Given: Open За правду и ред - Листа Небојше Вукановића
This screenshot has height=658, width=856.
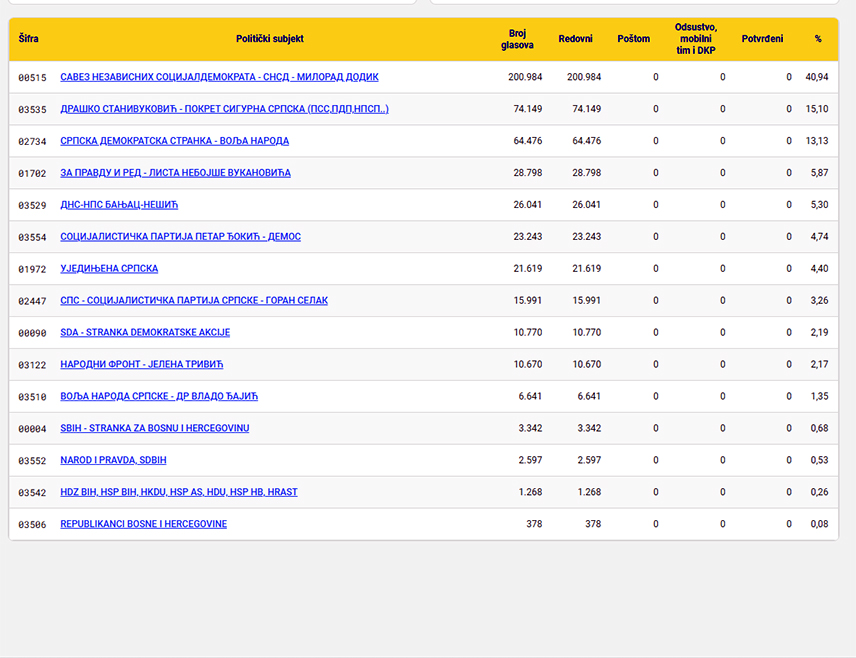Looking at the screenshot, I should (x=175, y=173).
